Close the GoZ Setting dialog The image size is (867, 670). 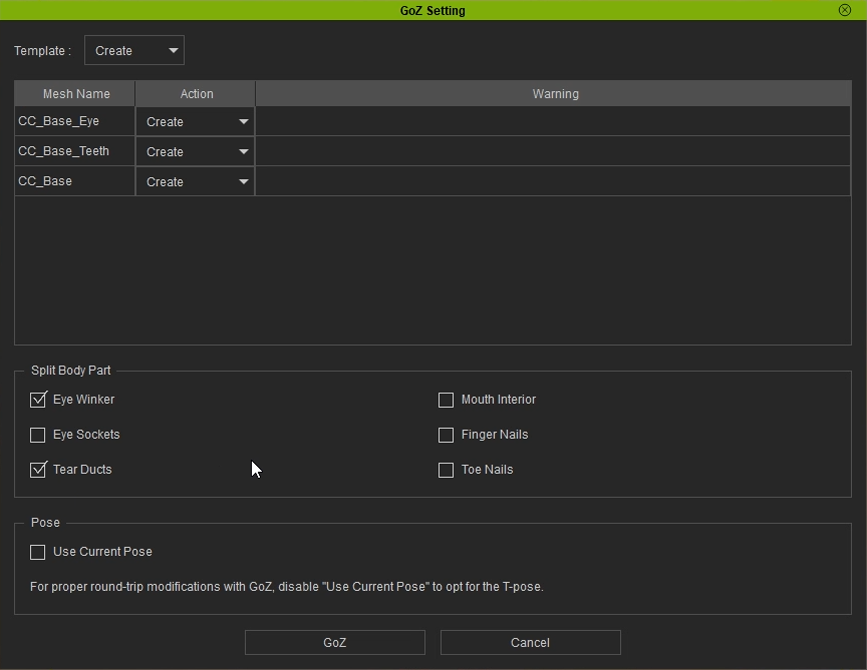845,10
